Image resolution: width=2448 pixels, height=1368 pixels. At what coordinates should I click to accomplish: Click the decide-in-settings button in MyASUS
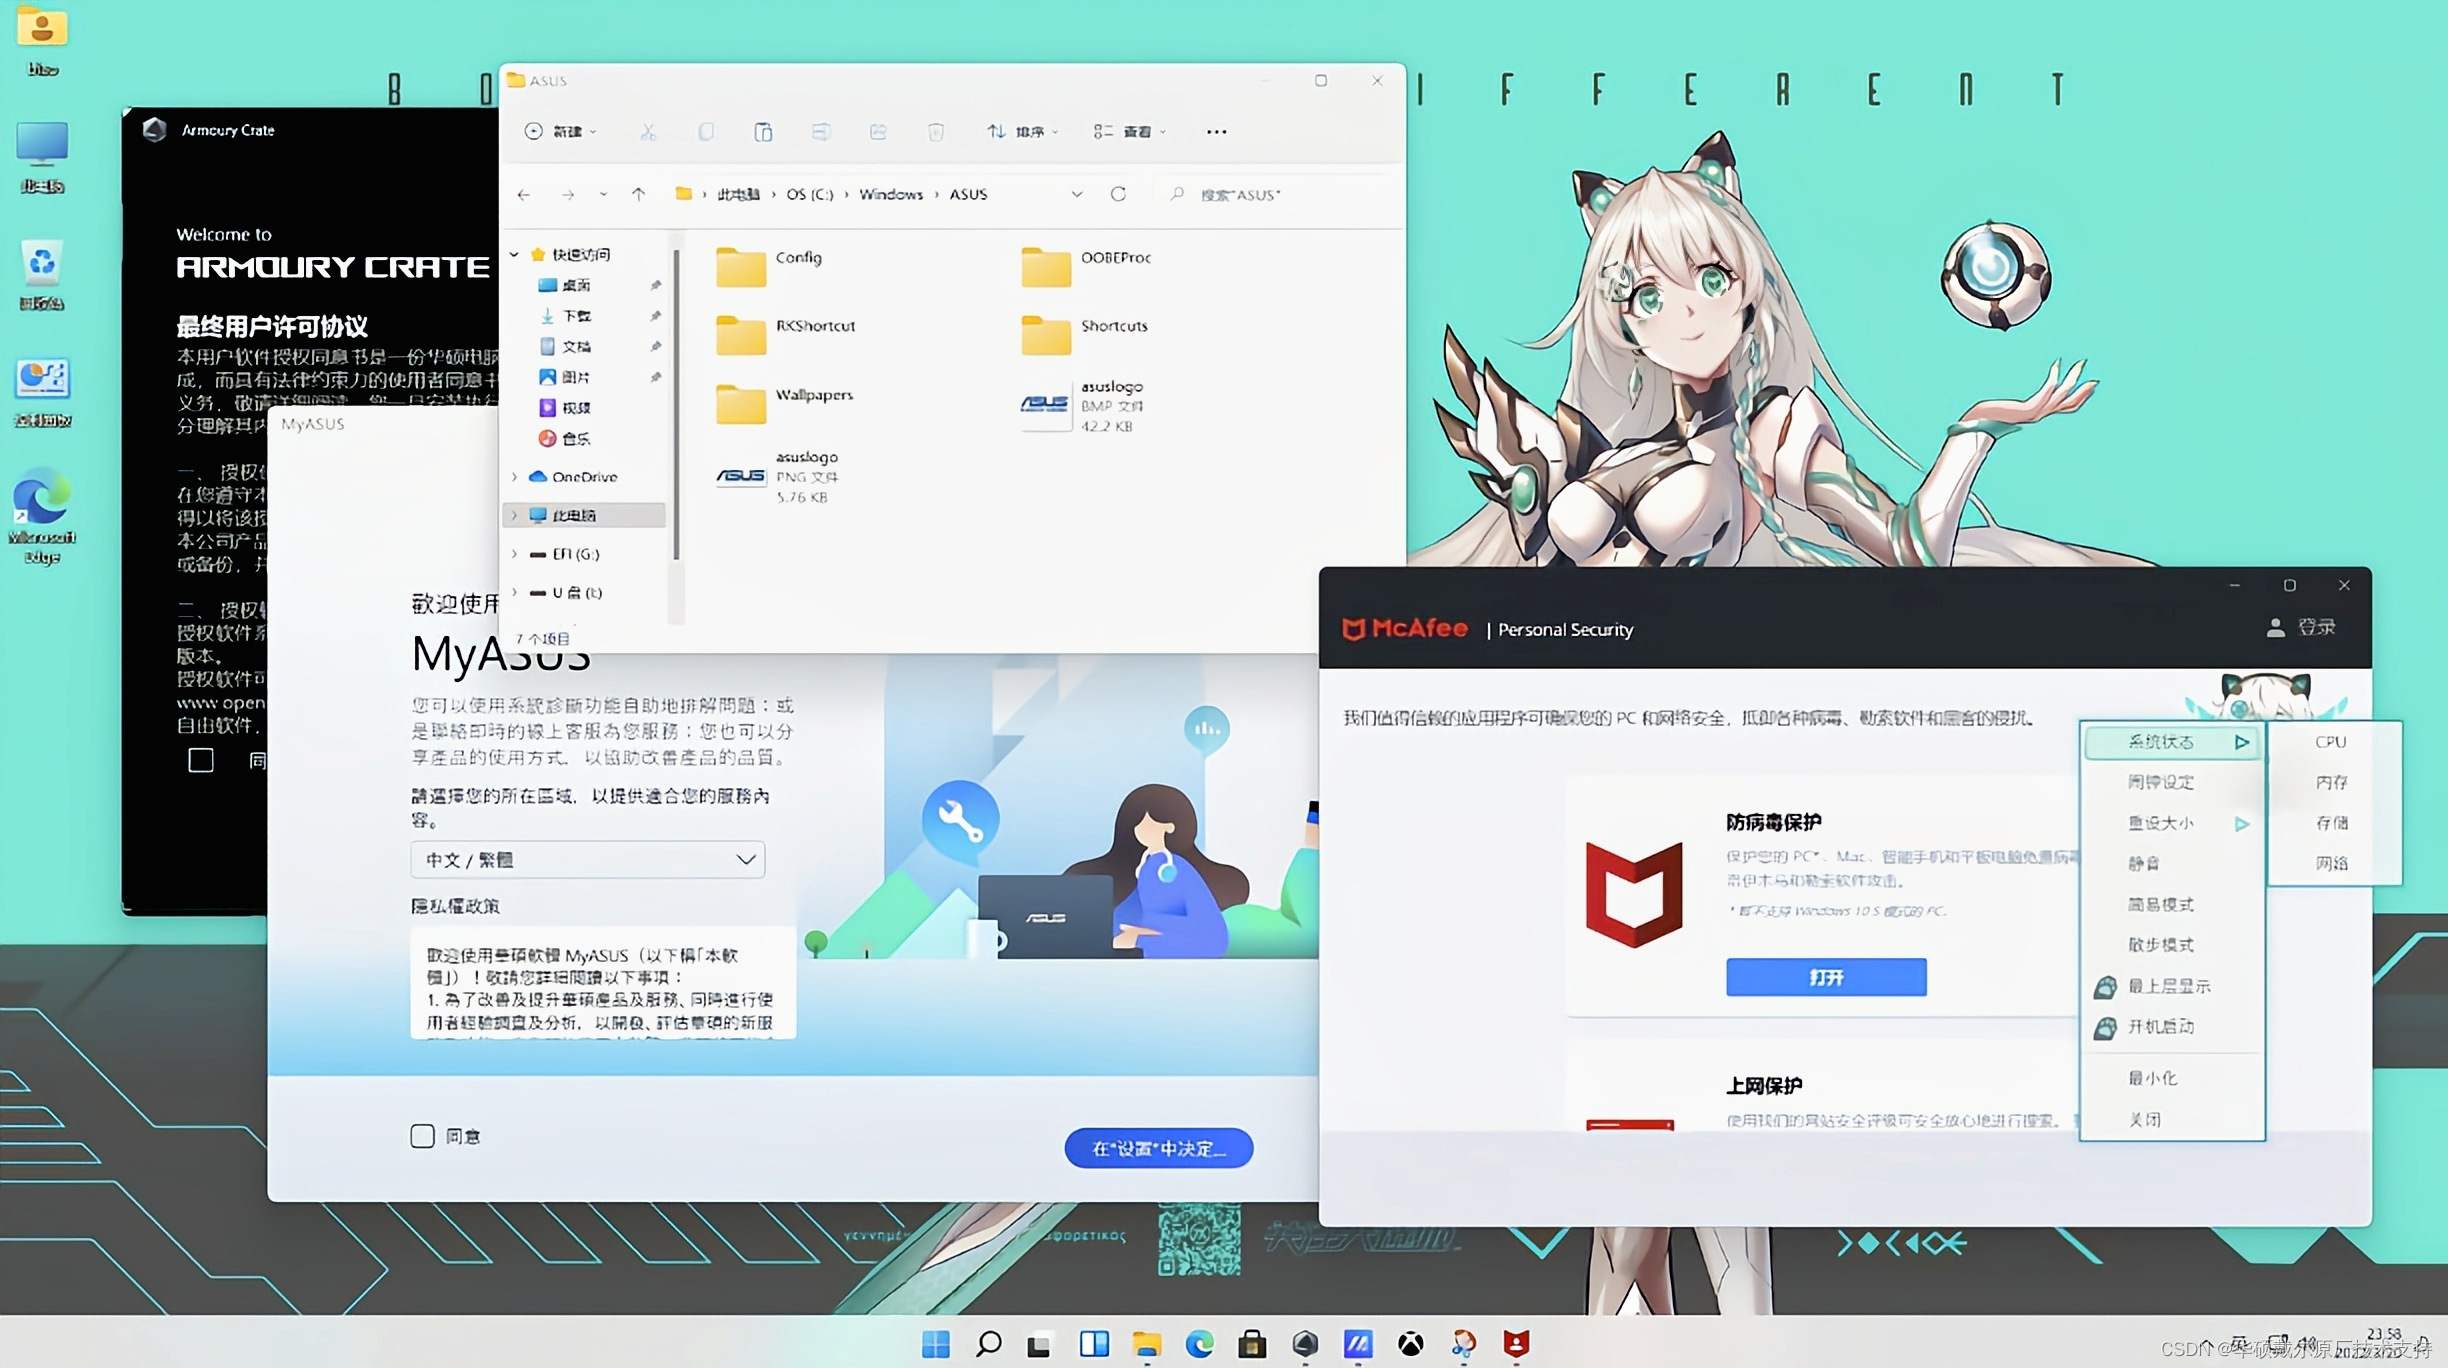tap(1158, 1148)
